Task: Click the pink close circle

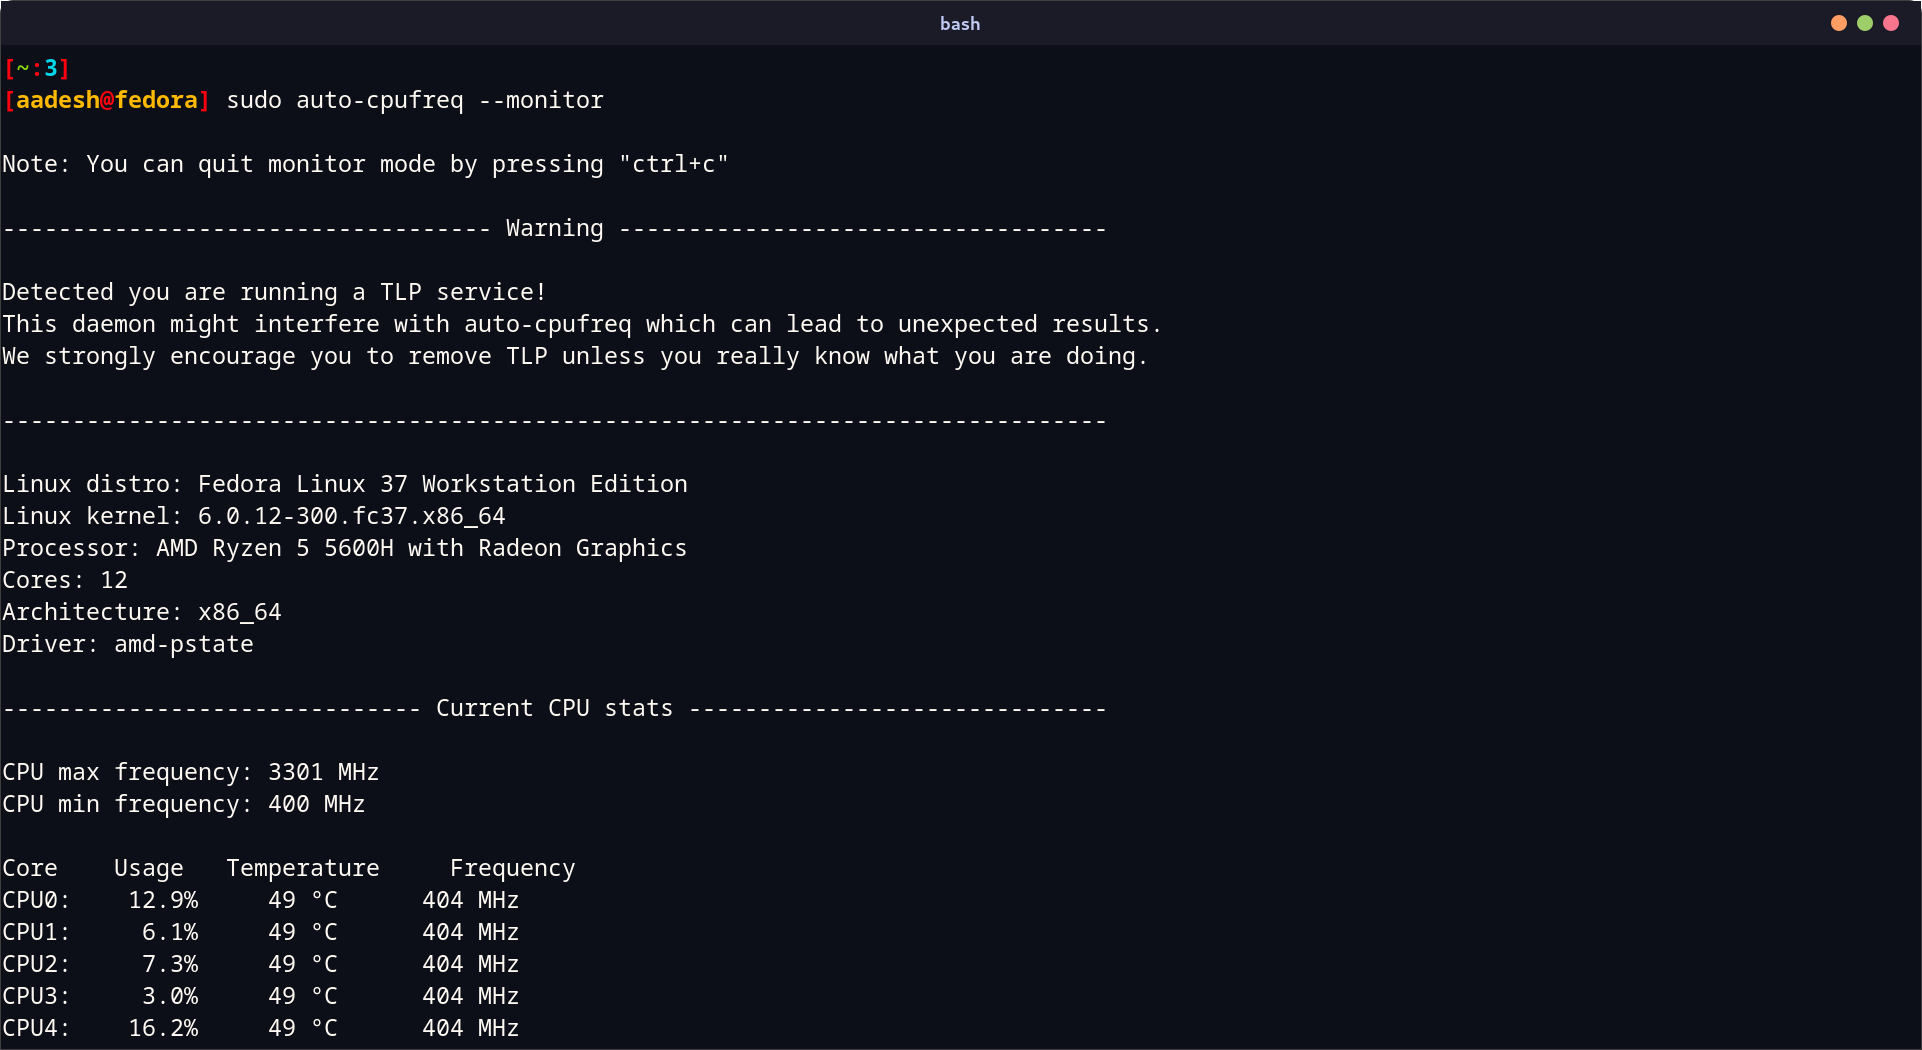Action: (x=1890, y=22)
